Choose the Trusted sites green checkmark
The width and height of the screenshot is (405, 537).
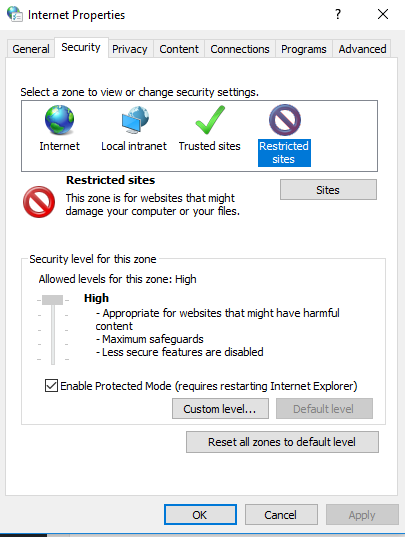[210, 120]
